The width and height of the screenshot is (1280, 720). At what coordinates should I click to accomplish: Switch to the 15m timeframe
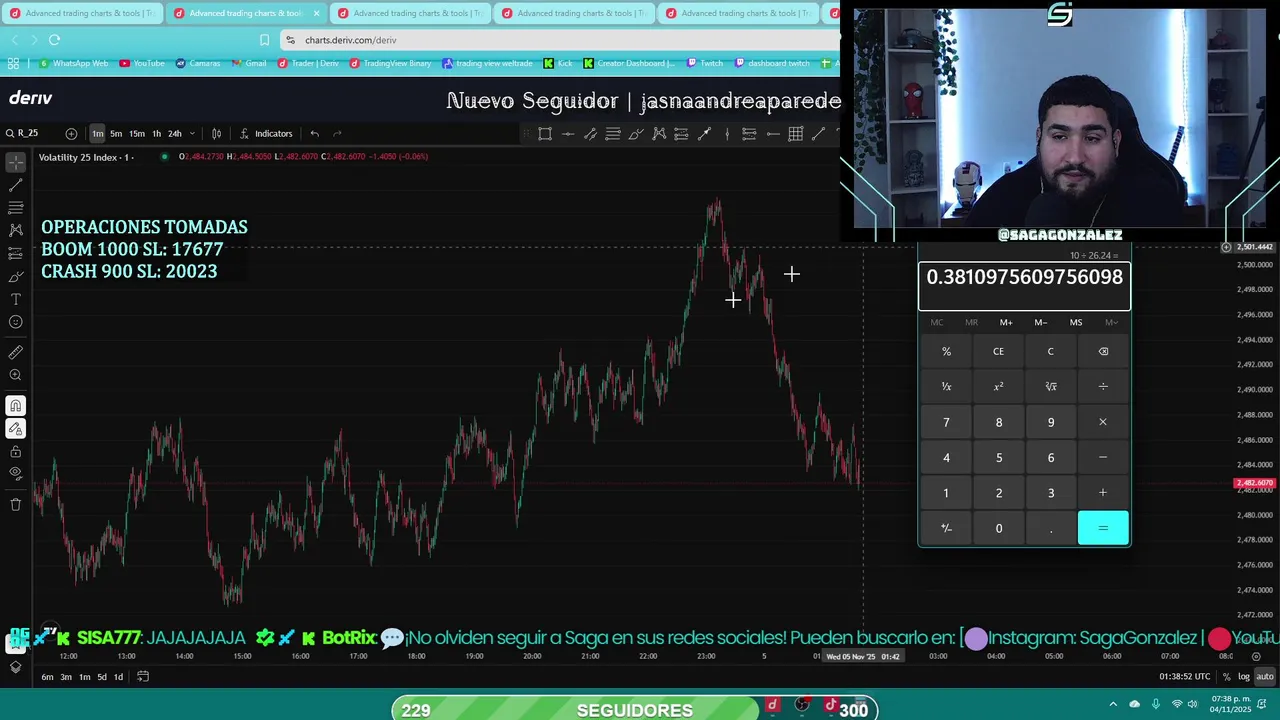[x=136, y=133]
